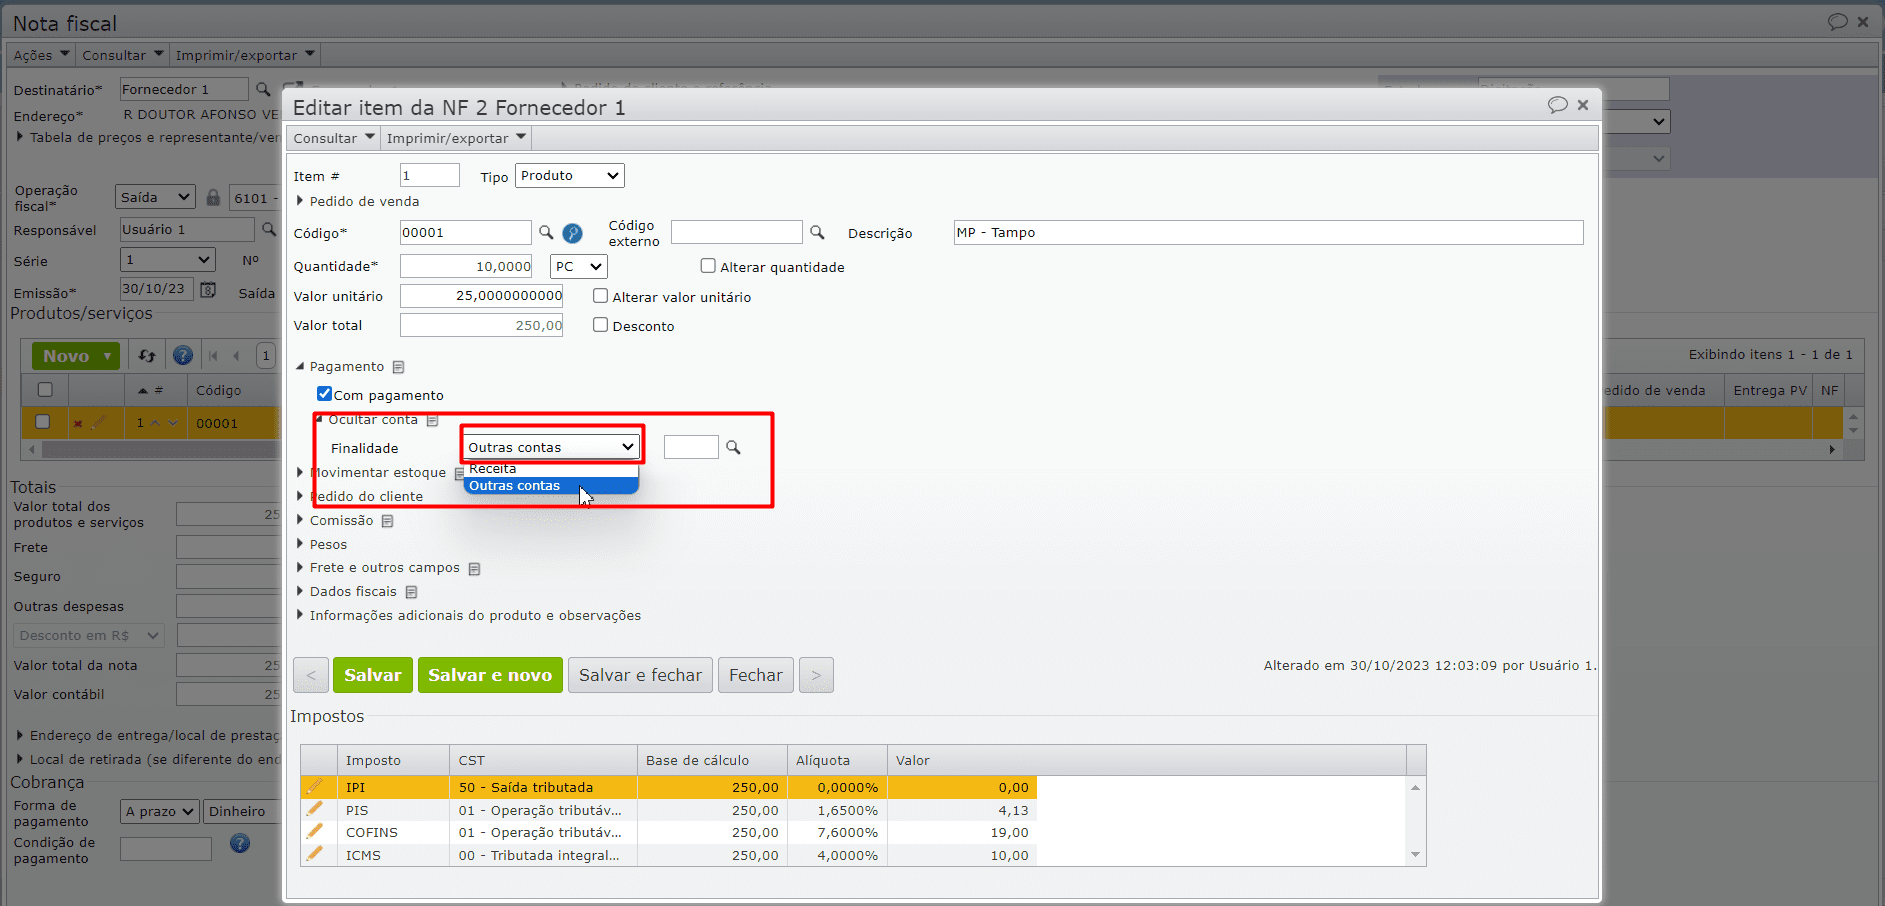The width and height of the screenshot is (1885, 906).
Task: Click the blue round icon beside Código
Action: (572, 233)
